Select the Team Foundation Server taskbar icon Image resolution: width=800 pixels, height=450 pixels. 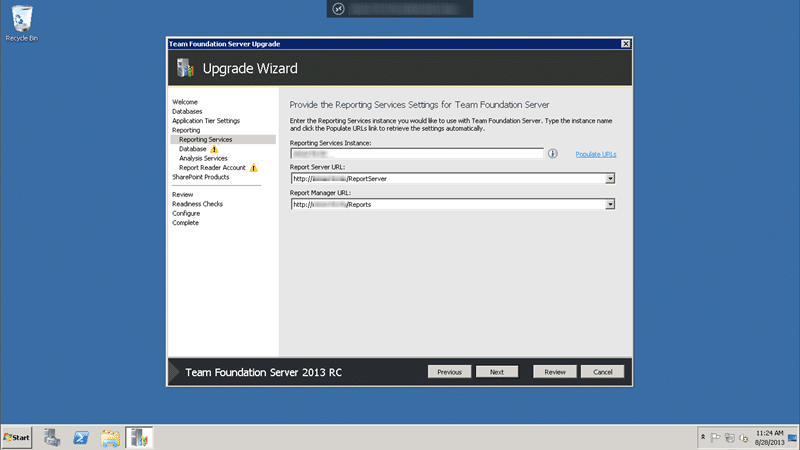[x=139, y=437]
